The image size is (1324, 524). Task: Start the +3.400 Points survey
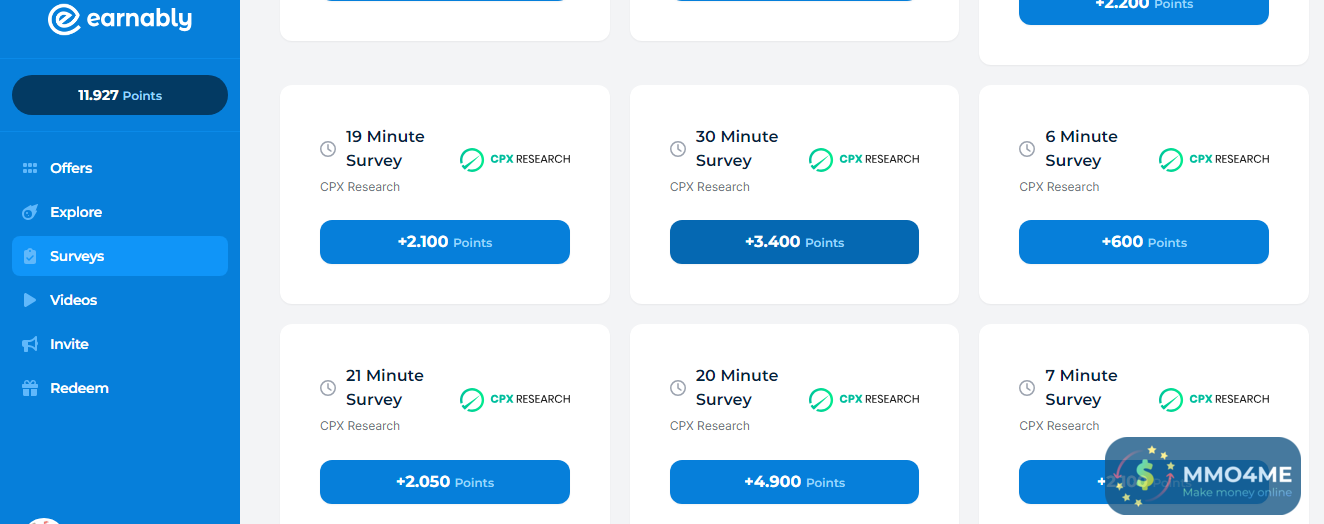coord(794,242)
